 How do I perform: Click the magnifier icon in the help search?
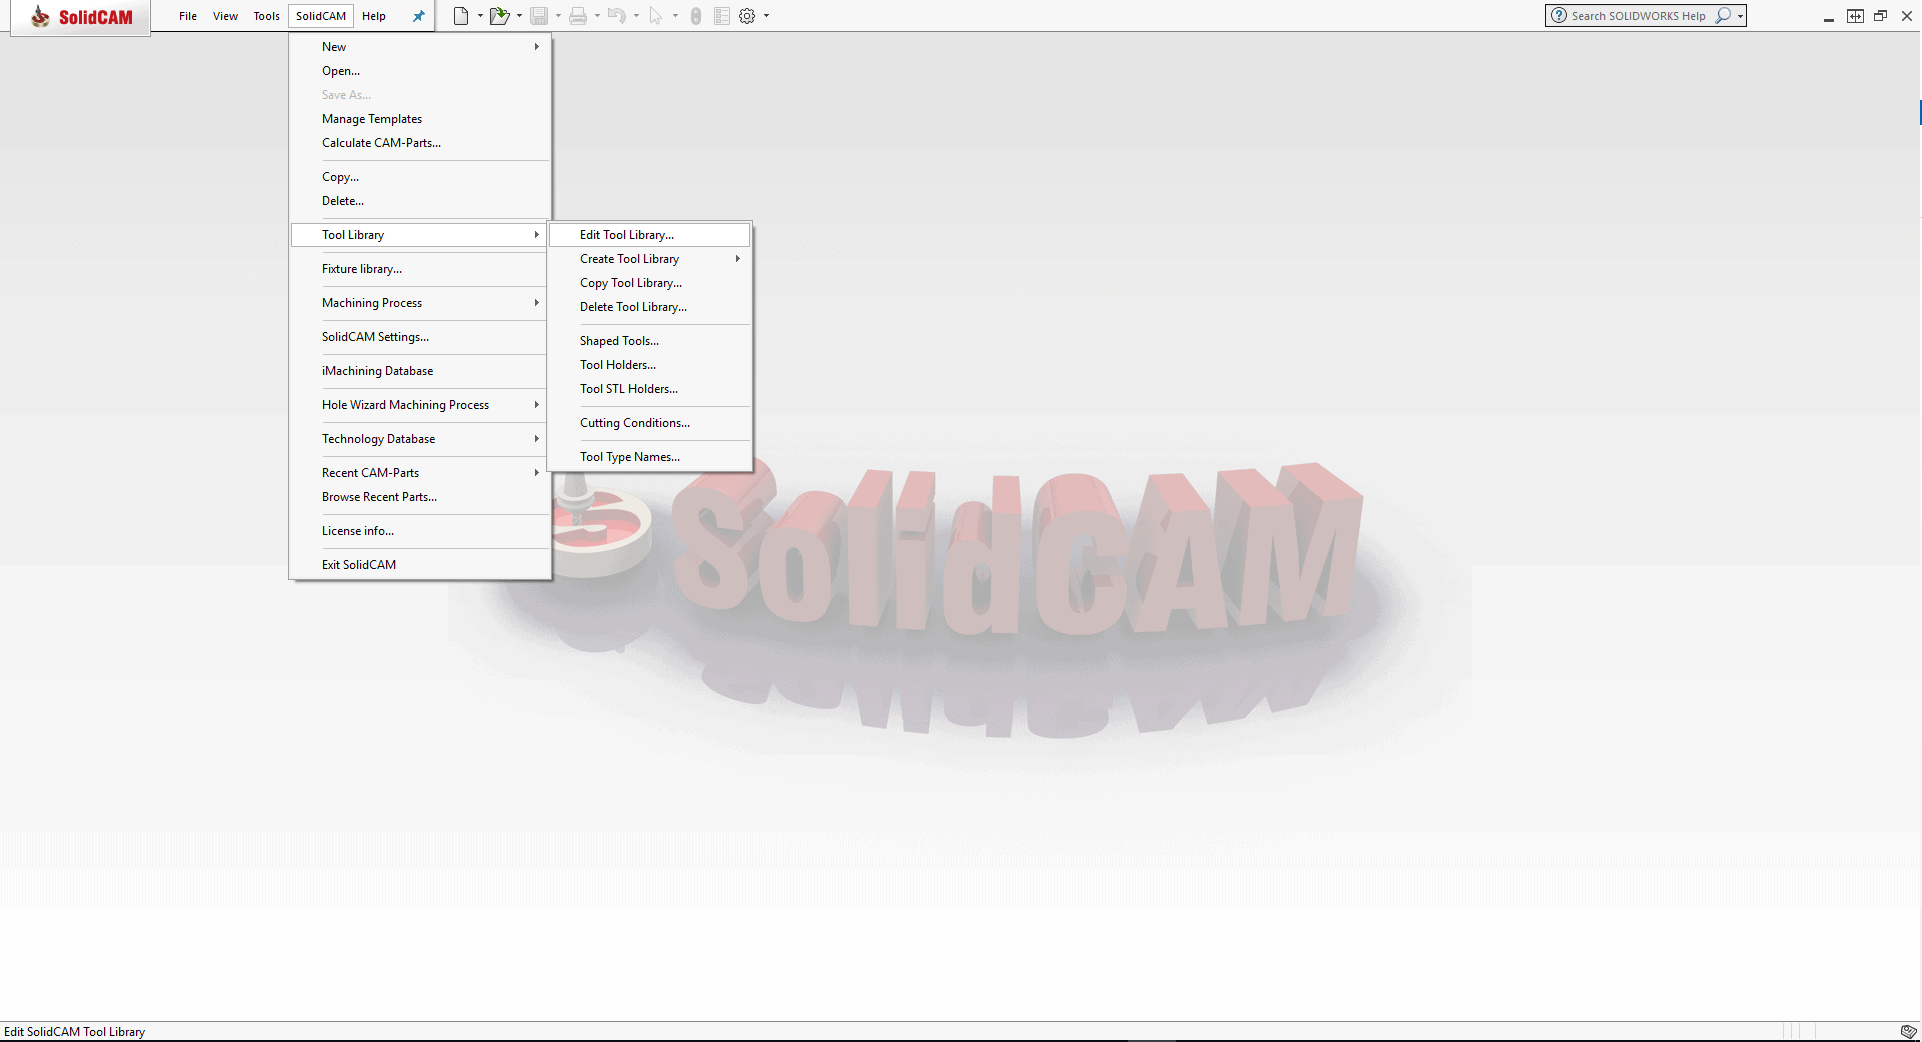coord(1723,16)
